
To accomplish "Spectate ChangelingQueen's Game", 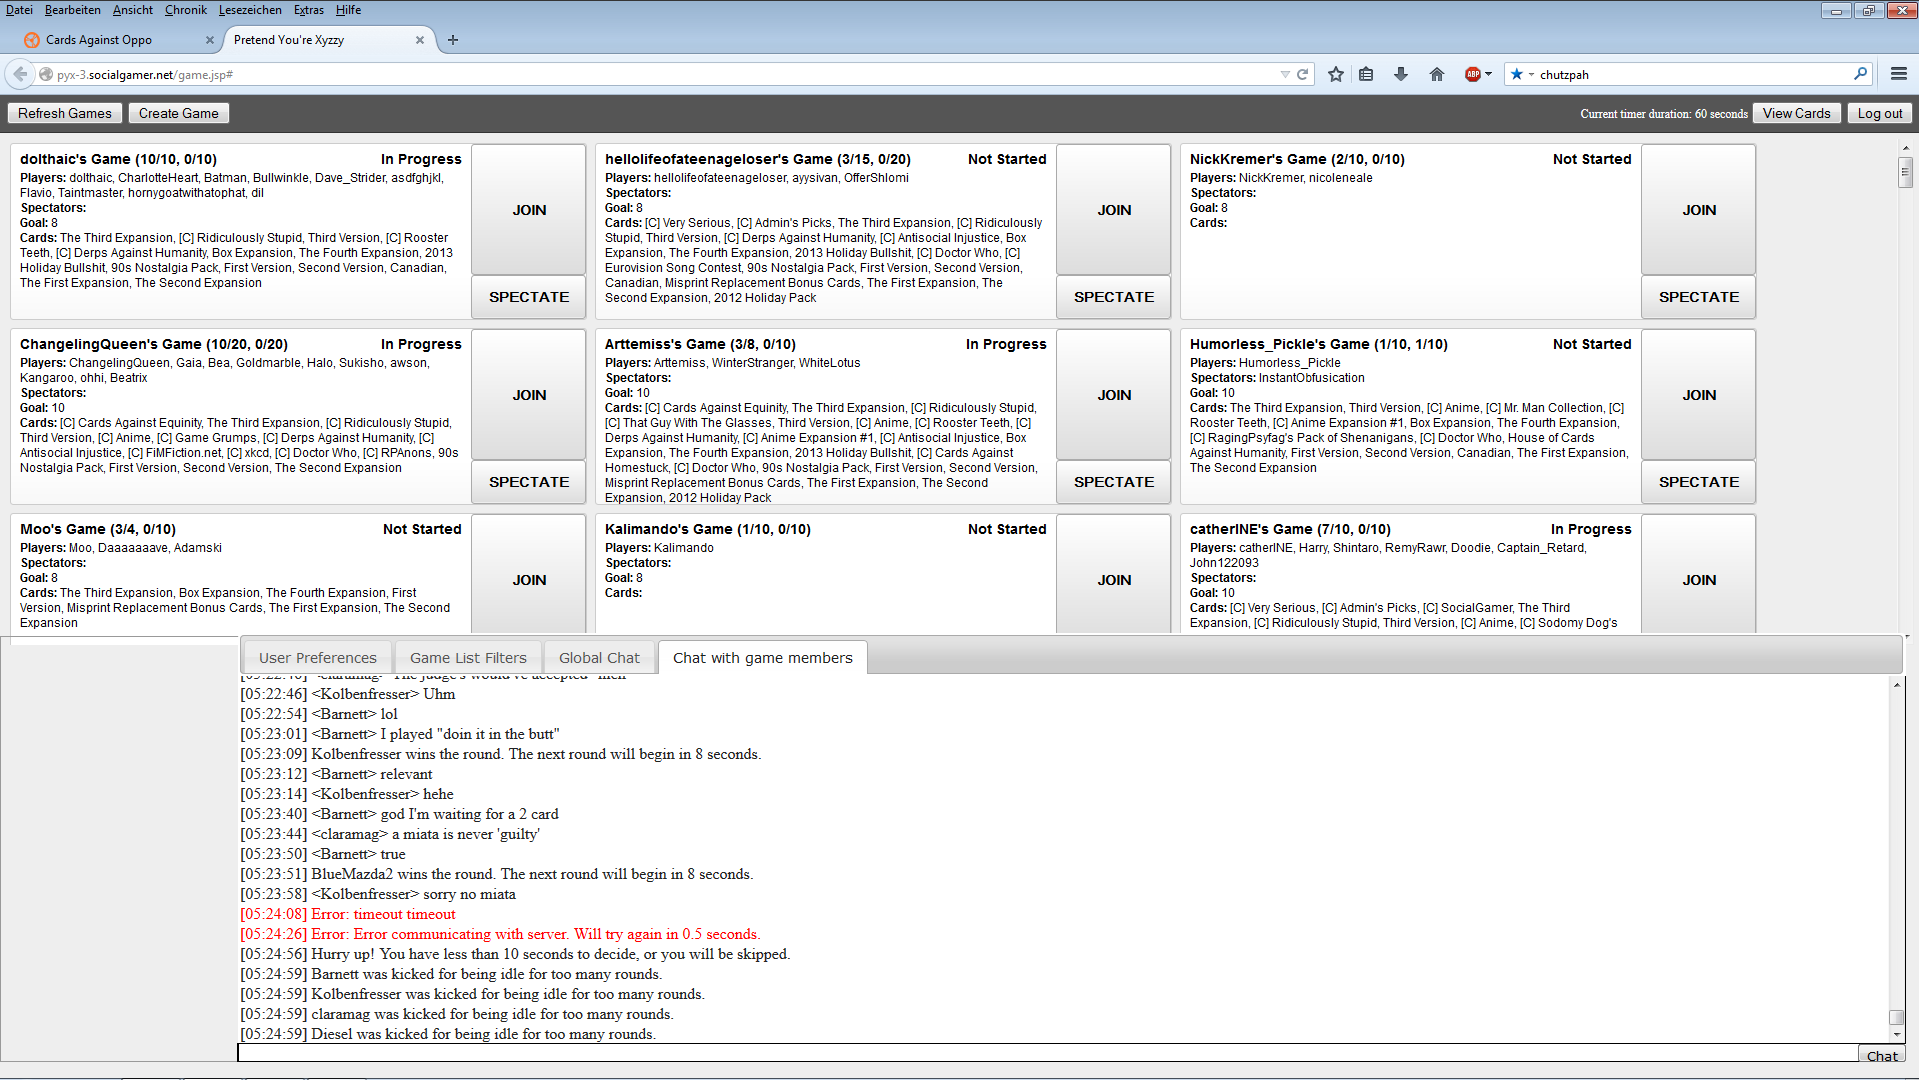I will point(529,482).
